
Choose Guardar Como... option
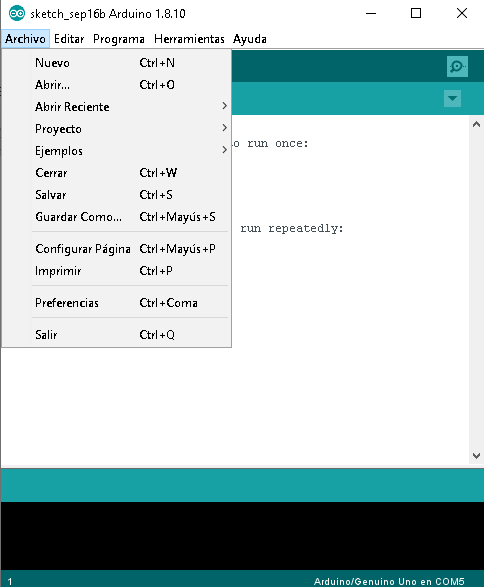116,217
